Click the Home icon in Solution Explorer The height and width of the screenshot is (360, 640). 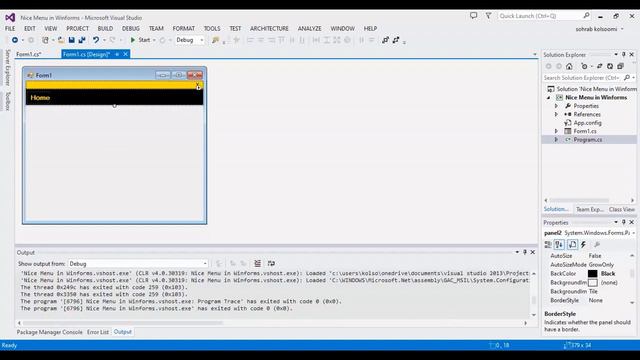(x=569, y=66)
